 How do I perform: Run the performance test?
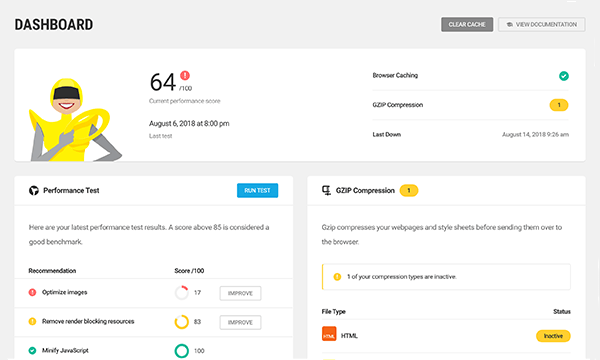pyautogui.click(x=257, y=191)
